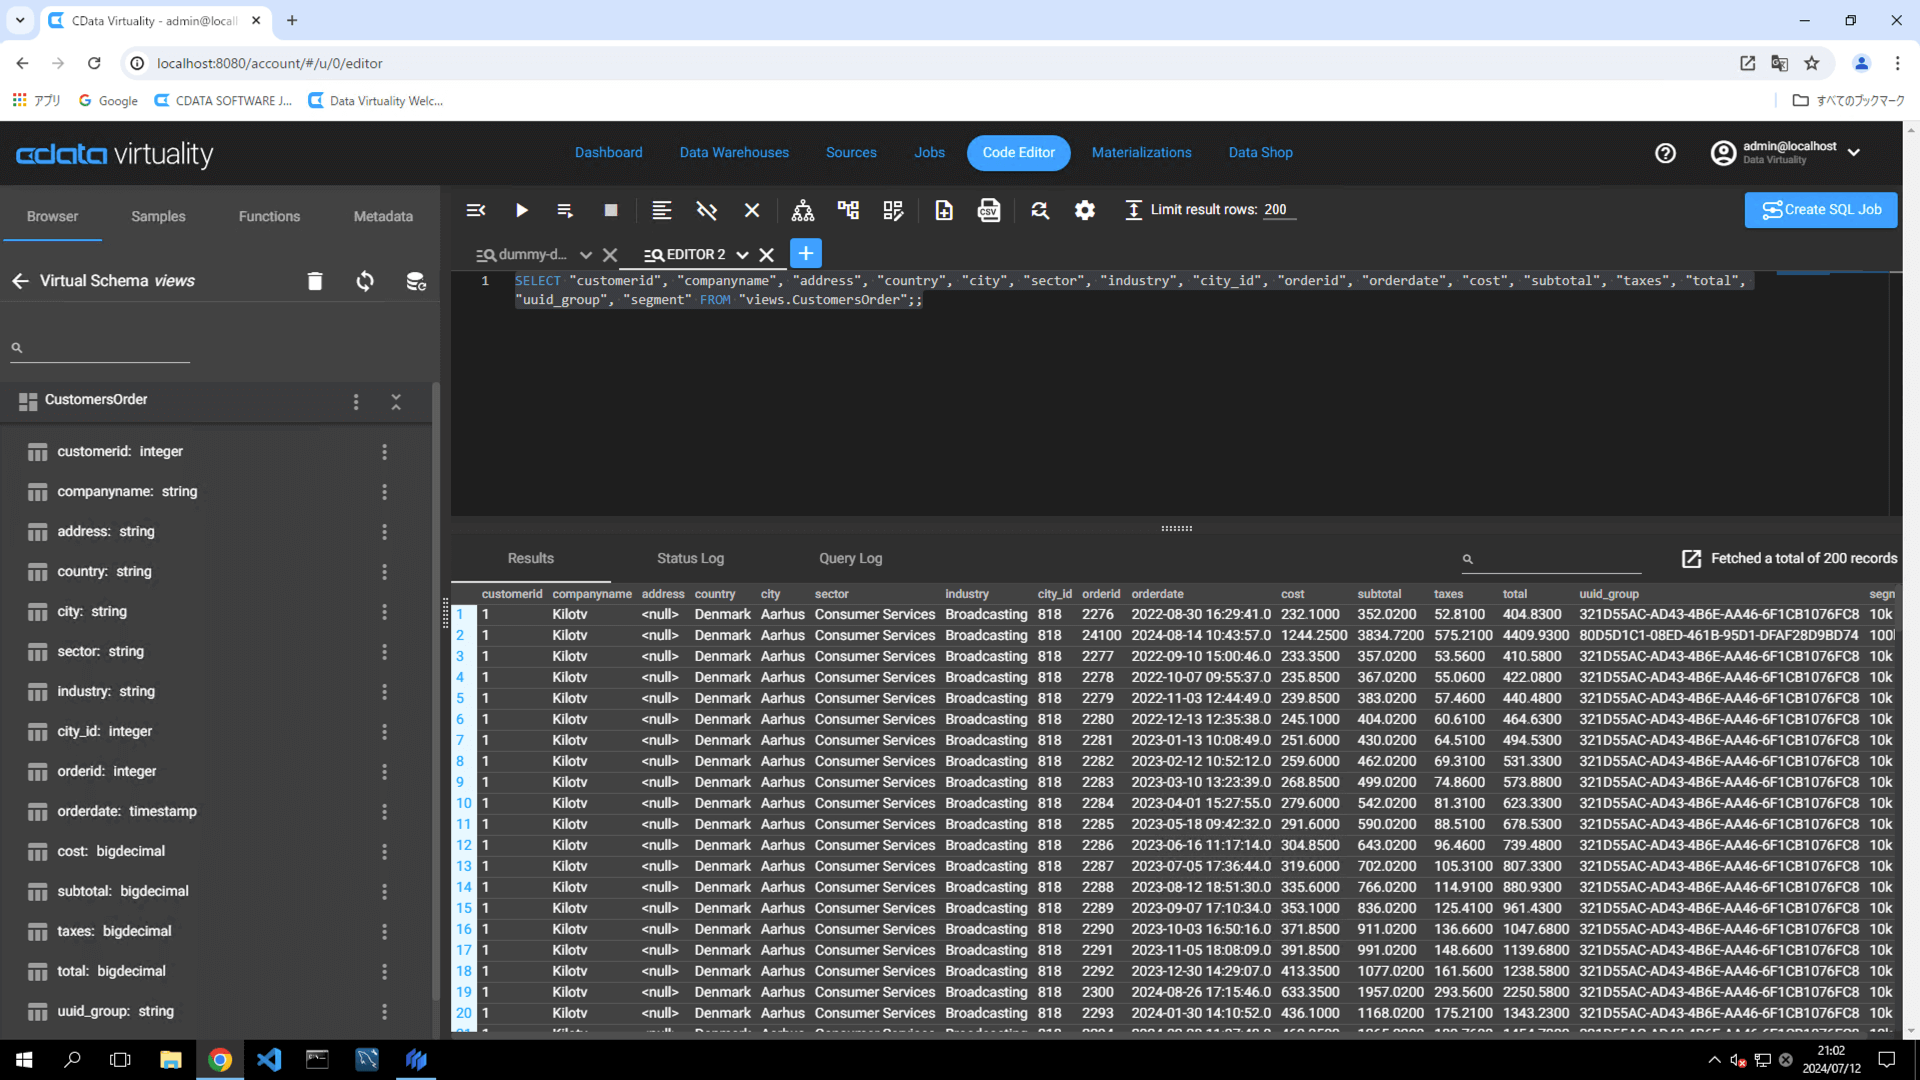Image resolution: width=1920 pixels, height=1080 pixels.
Task: Open the CSV export icon
Action: pos(988,210)
